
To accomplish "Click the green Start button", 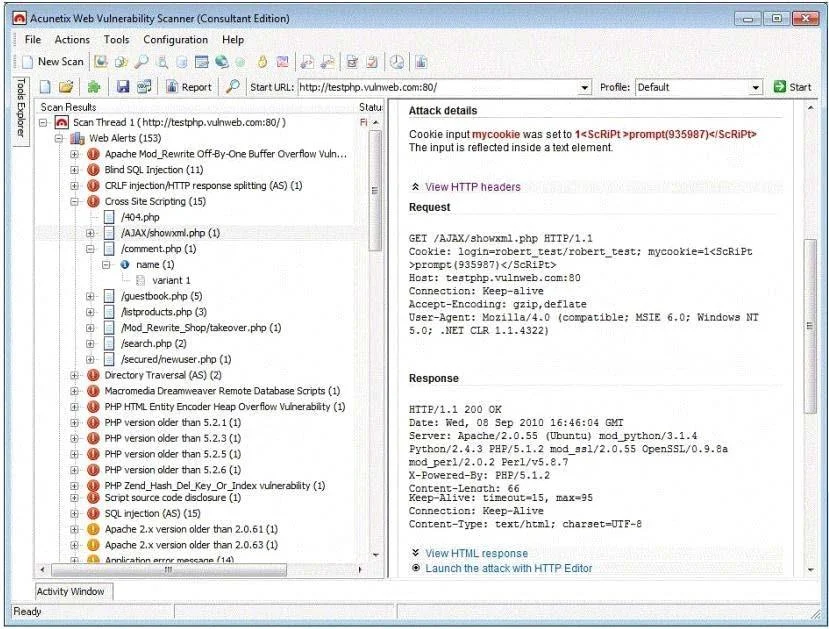I will click(x=792, y=87).
